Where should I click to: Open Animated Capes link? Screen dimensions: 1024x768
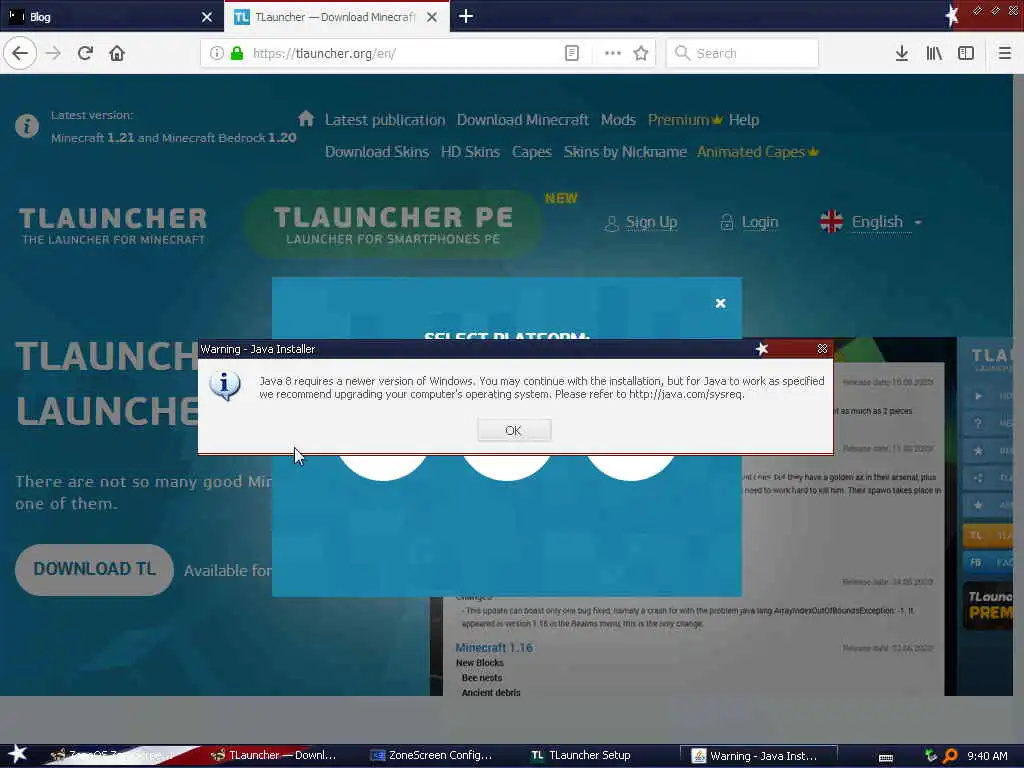pyautogui.click(x=758, y=152)
